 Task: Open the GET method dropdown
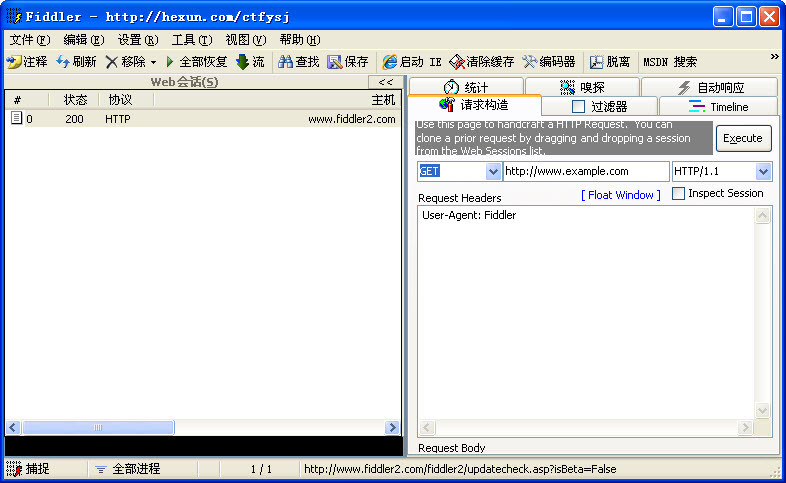(x=493, y=171)
